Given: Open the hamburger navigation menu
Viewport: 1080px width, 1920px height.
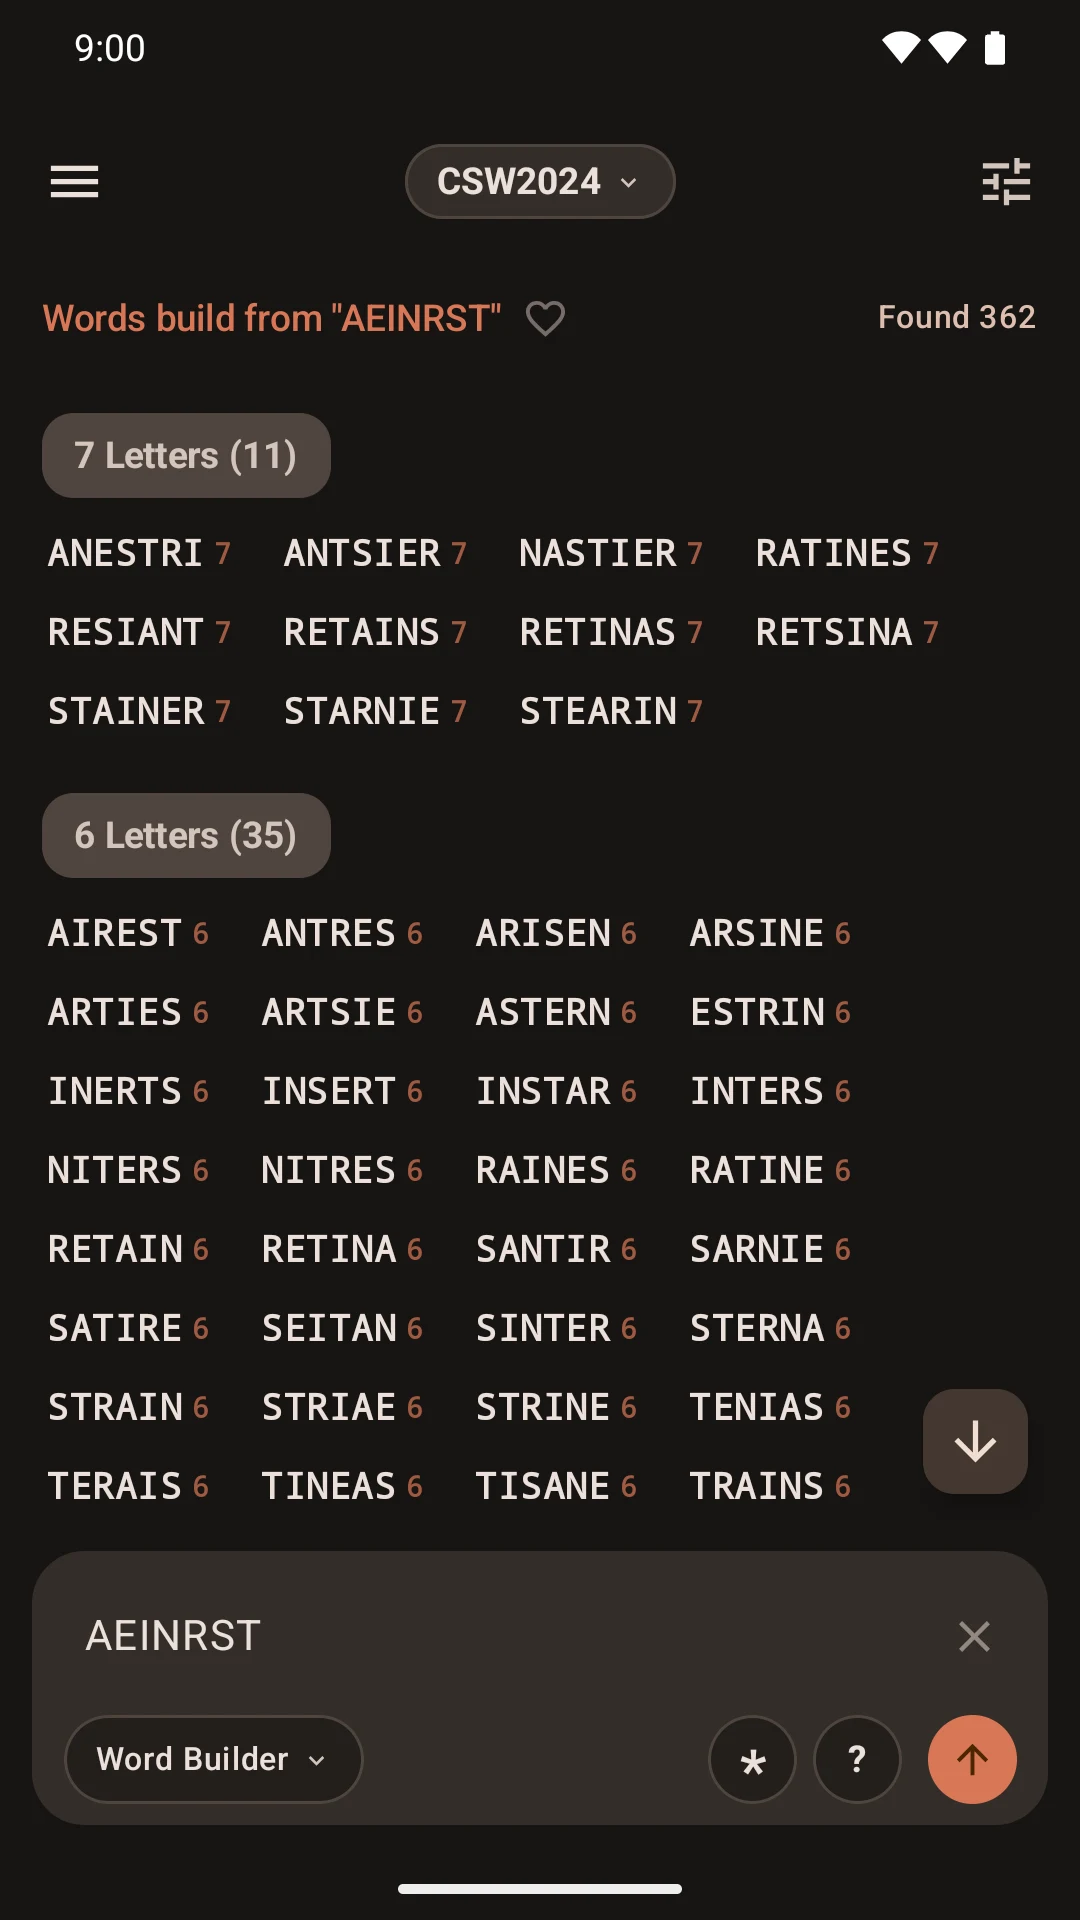Looking at the screenshot, I should [75, 182].
